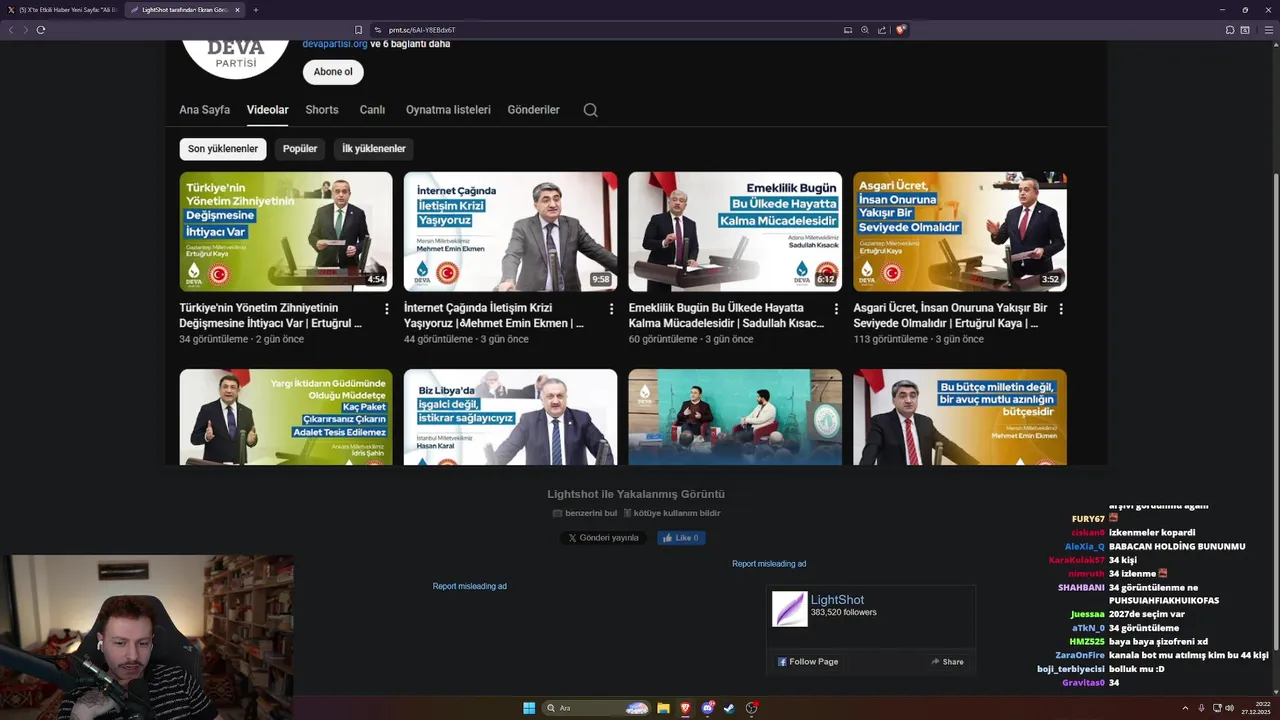Open the Emeklilik Bugün Bu Ülkede video title
The height and width of the screenshot is (720, 1280).
[726, 316]
